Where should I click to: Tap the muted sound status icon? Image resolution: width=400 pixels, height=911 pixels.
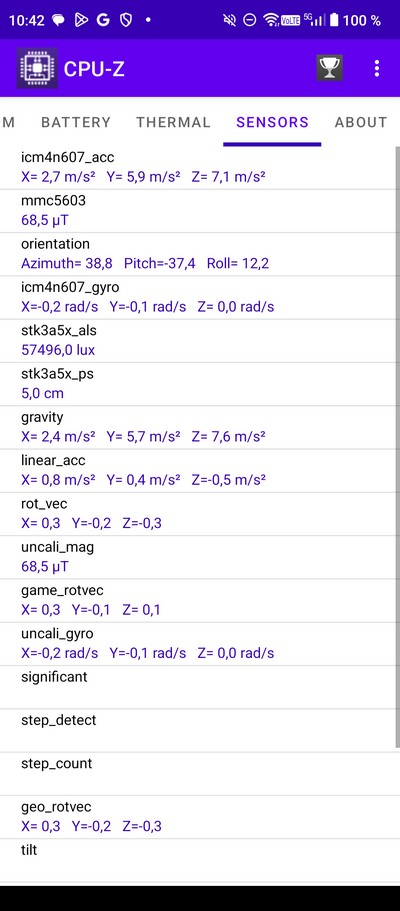[230, 20]
